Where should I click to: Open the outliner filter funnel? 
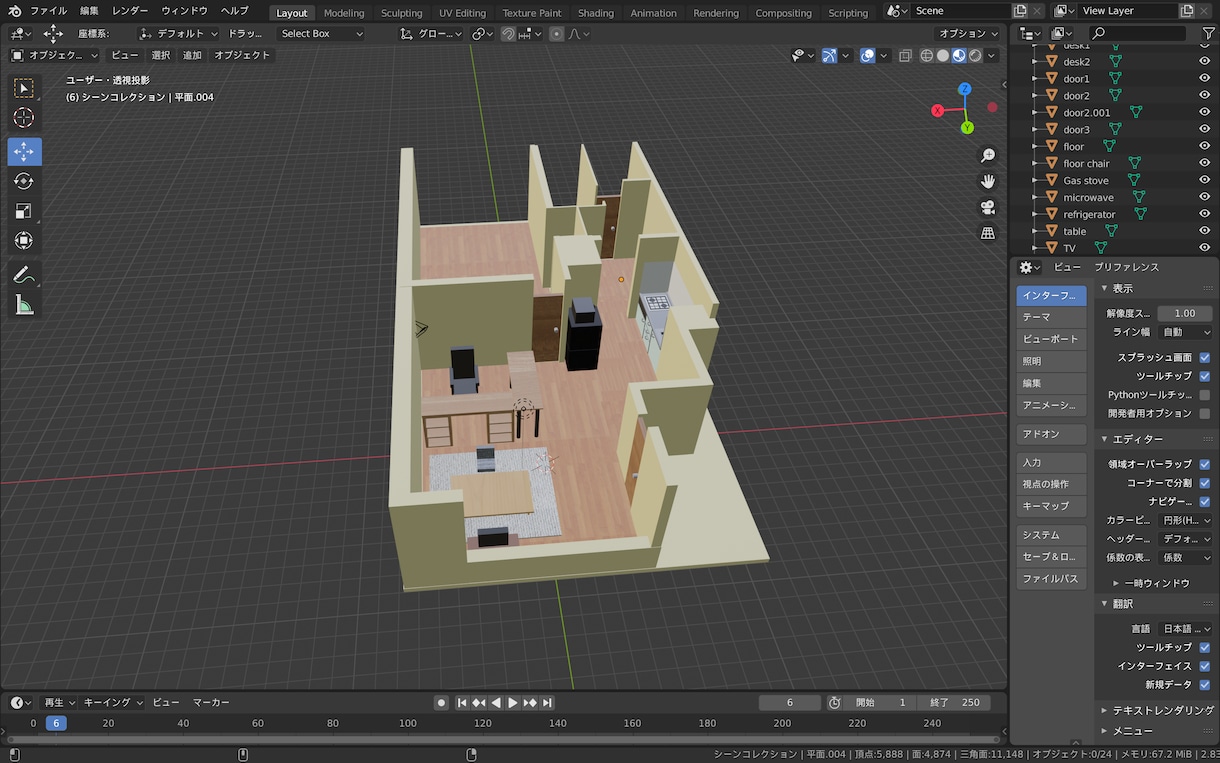(x=1208, y=33)
